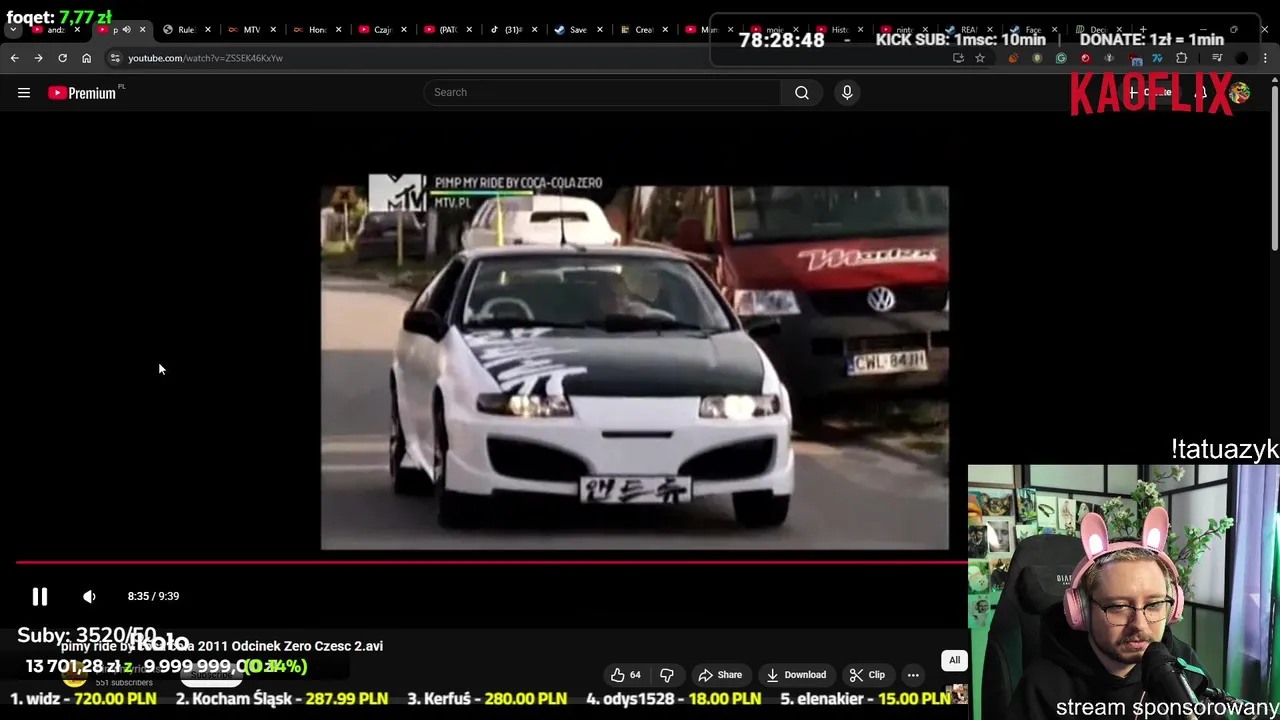
Task: Click the orange extension icon beside the star
Action: point(1013,58)
